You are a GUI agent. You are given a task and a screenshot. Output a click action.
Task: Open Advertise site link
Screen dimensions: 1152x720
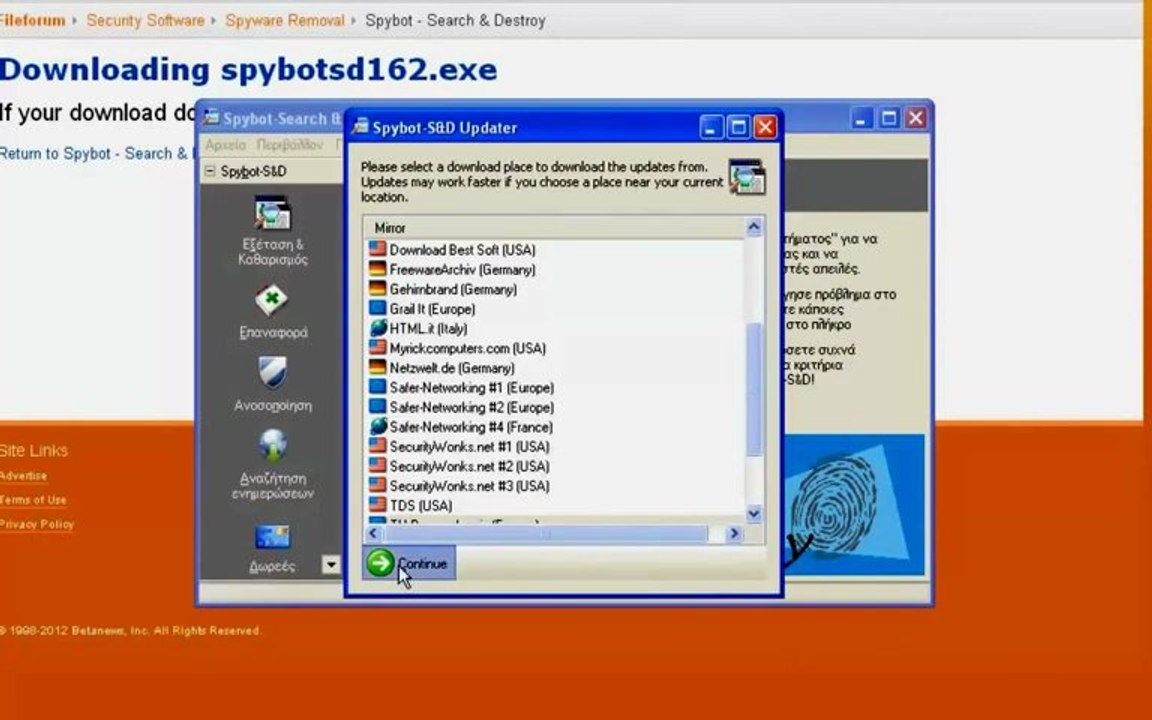tap(23, 476)
